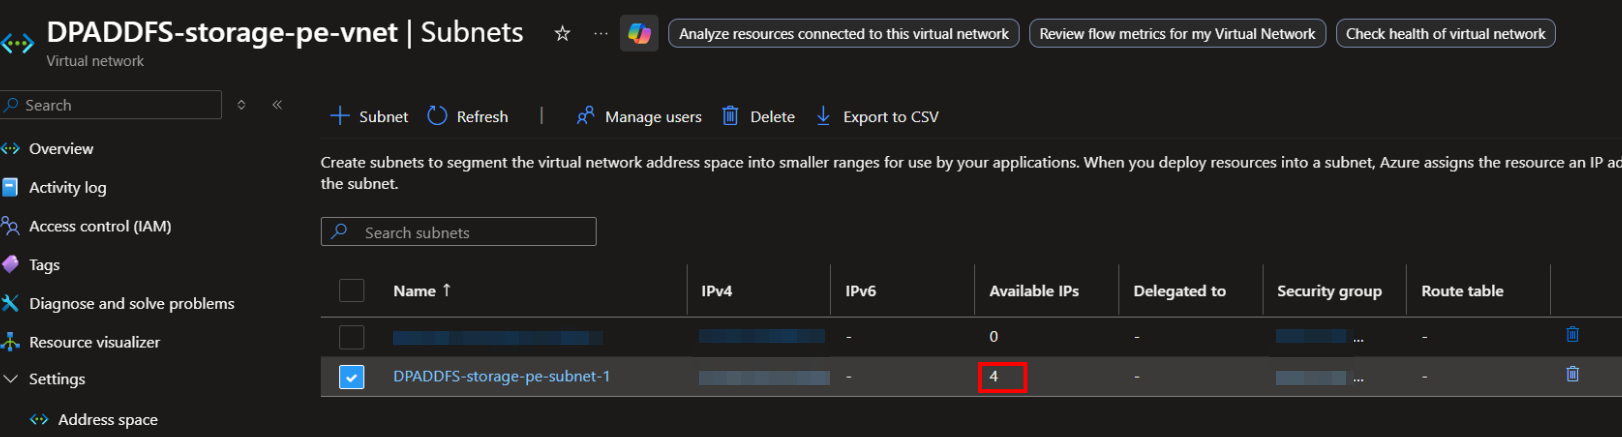Click the trash icon on the first subnet row
Viewport: 1622px width, 437px height.
[x=1572, y=334]
